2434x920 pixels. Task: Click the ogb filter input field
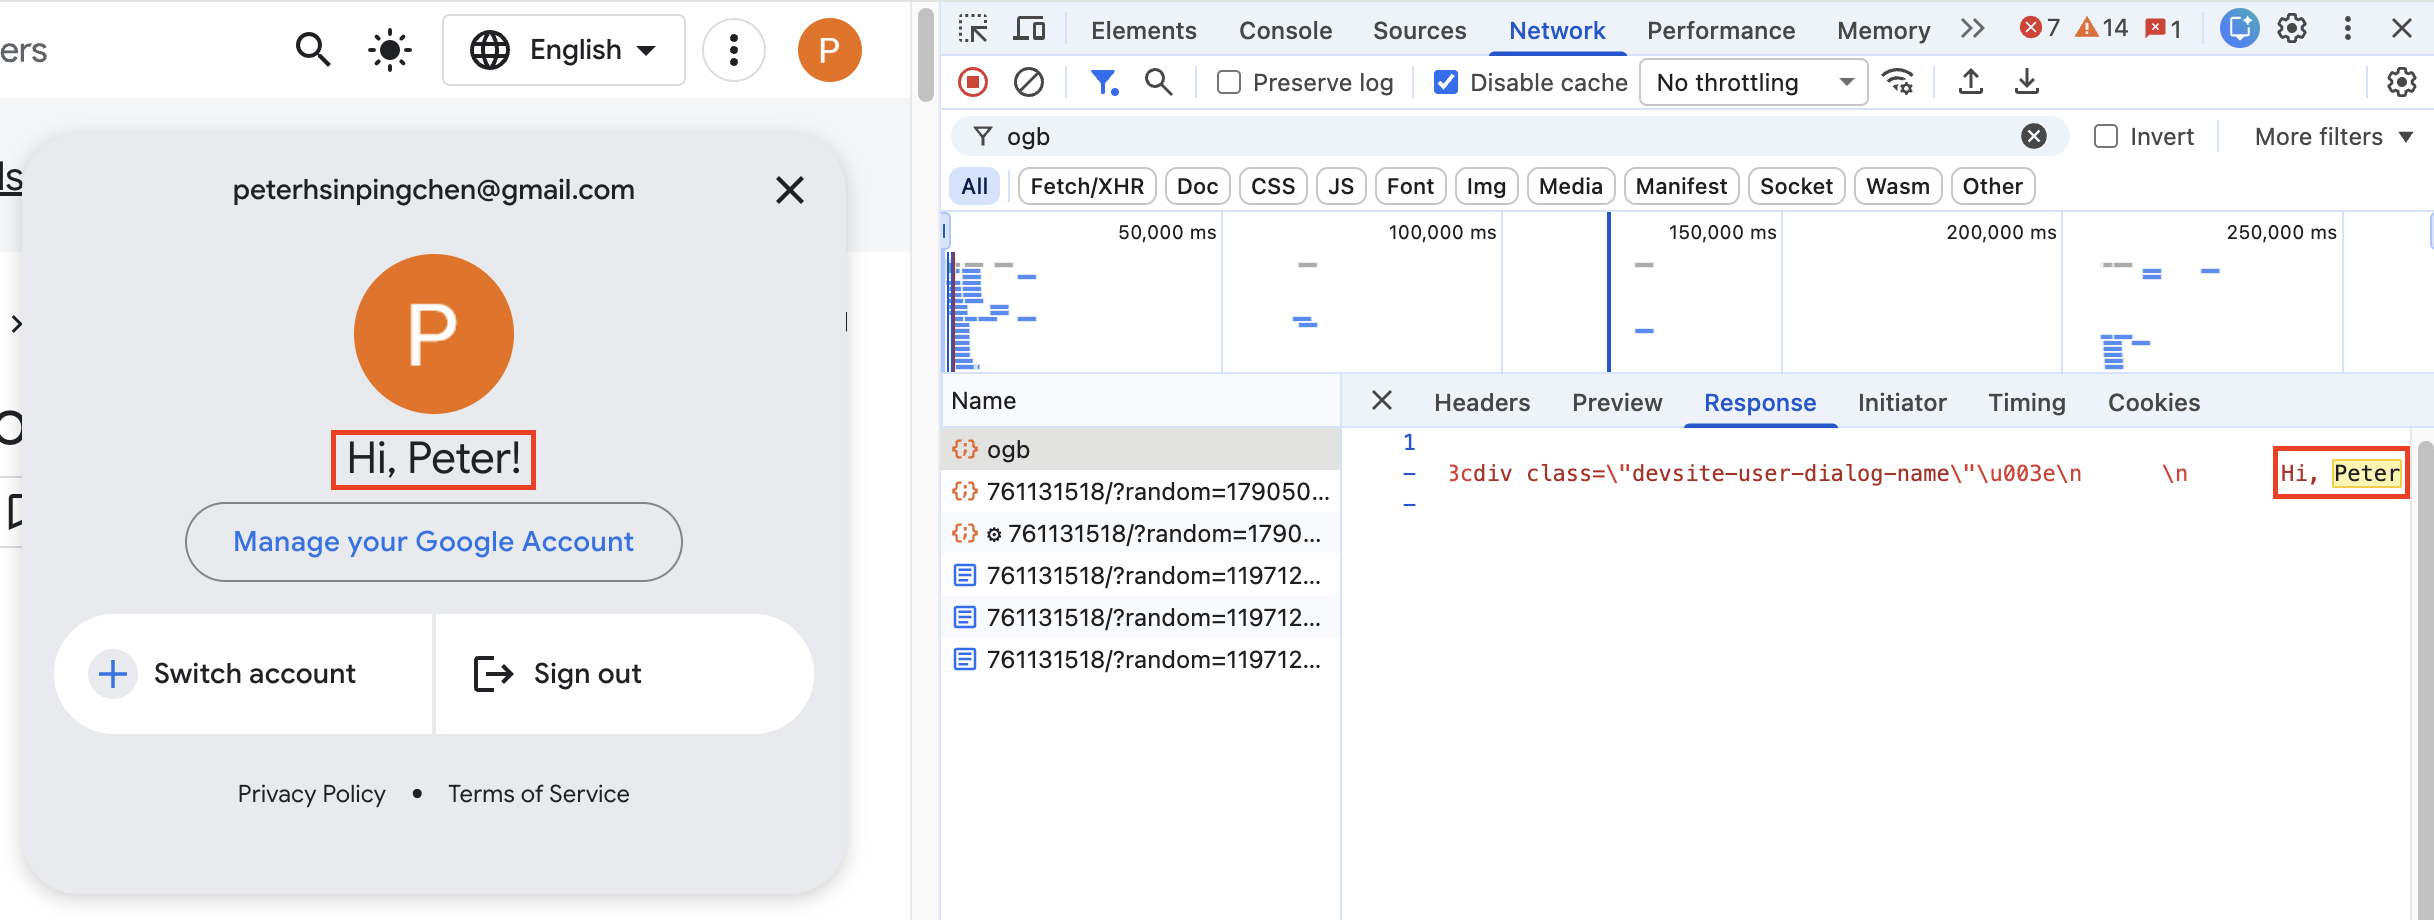[1510, 136]
